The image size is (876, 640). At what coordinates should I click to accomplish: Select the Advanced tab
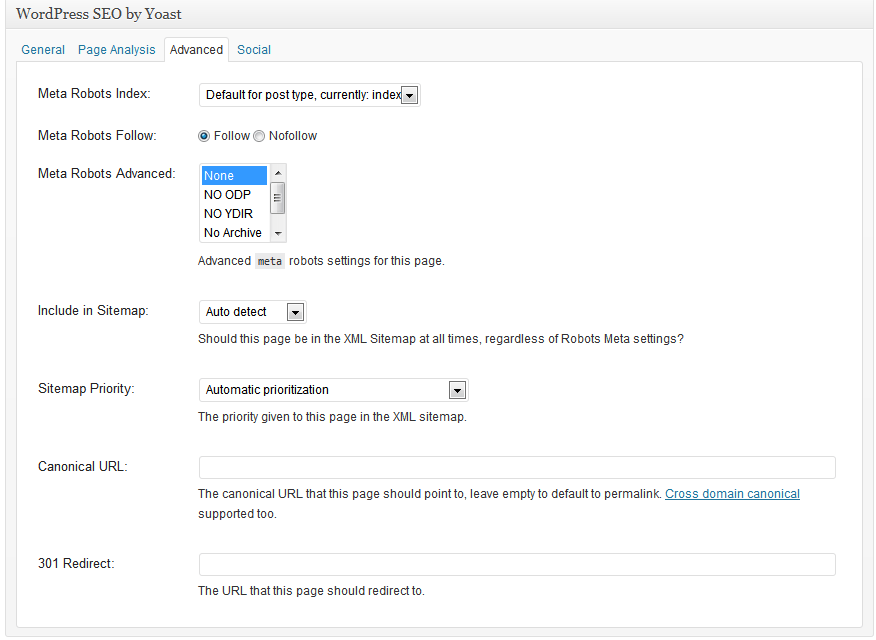[x=196, y=49]
